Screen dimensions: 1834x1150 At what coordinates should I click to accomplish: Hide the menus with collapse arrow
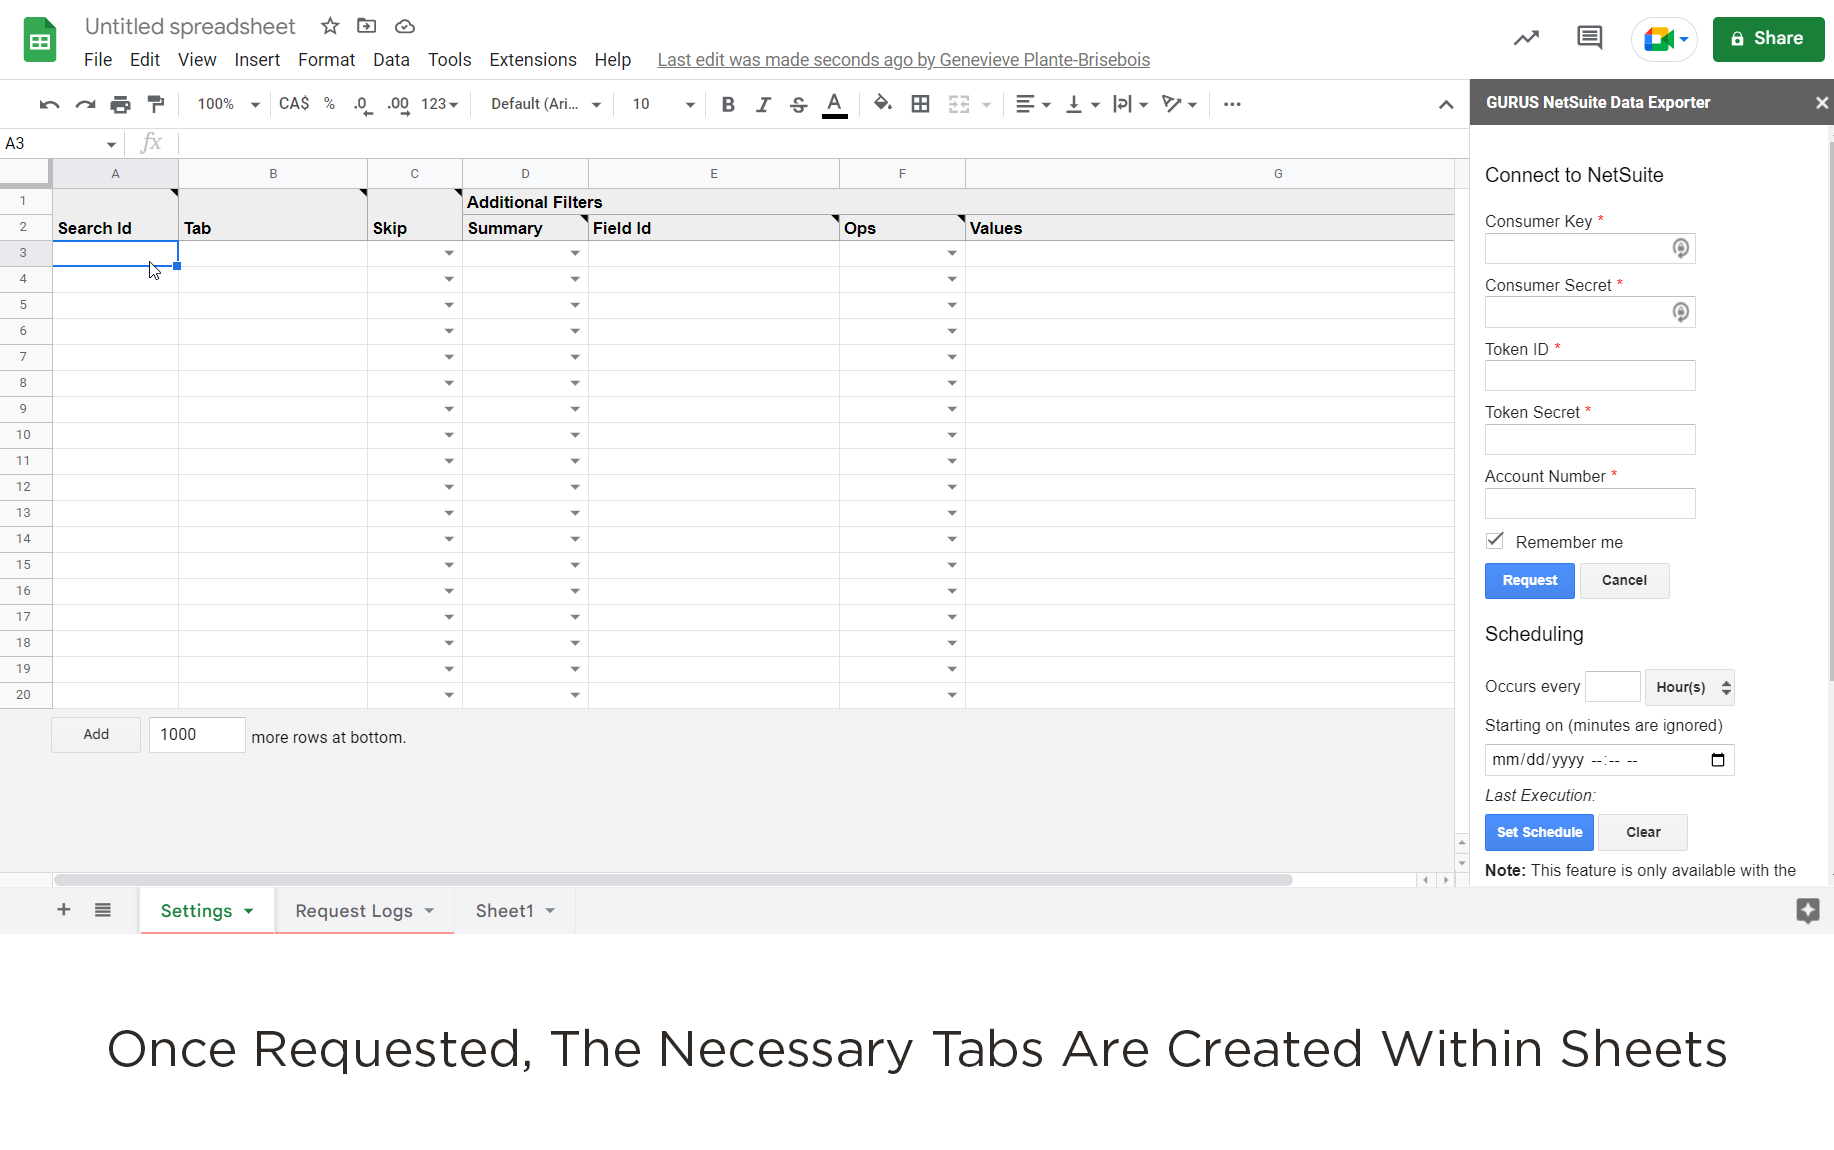point(1446,104)
